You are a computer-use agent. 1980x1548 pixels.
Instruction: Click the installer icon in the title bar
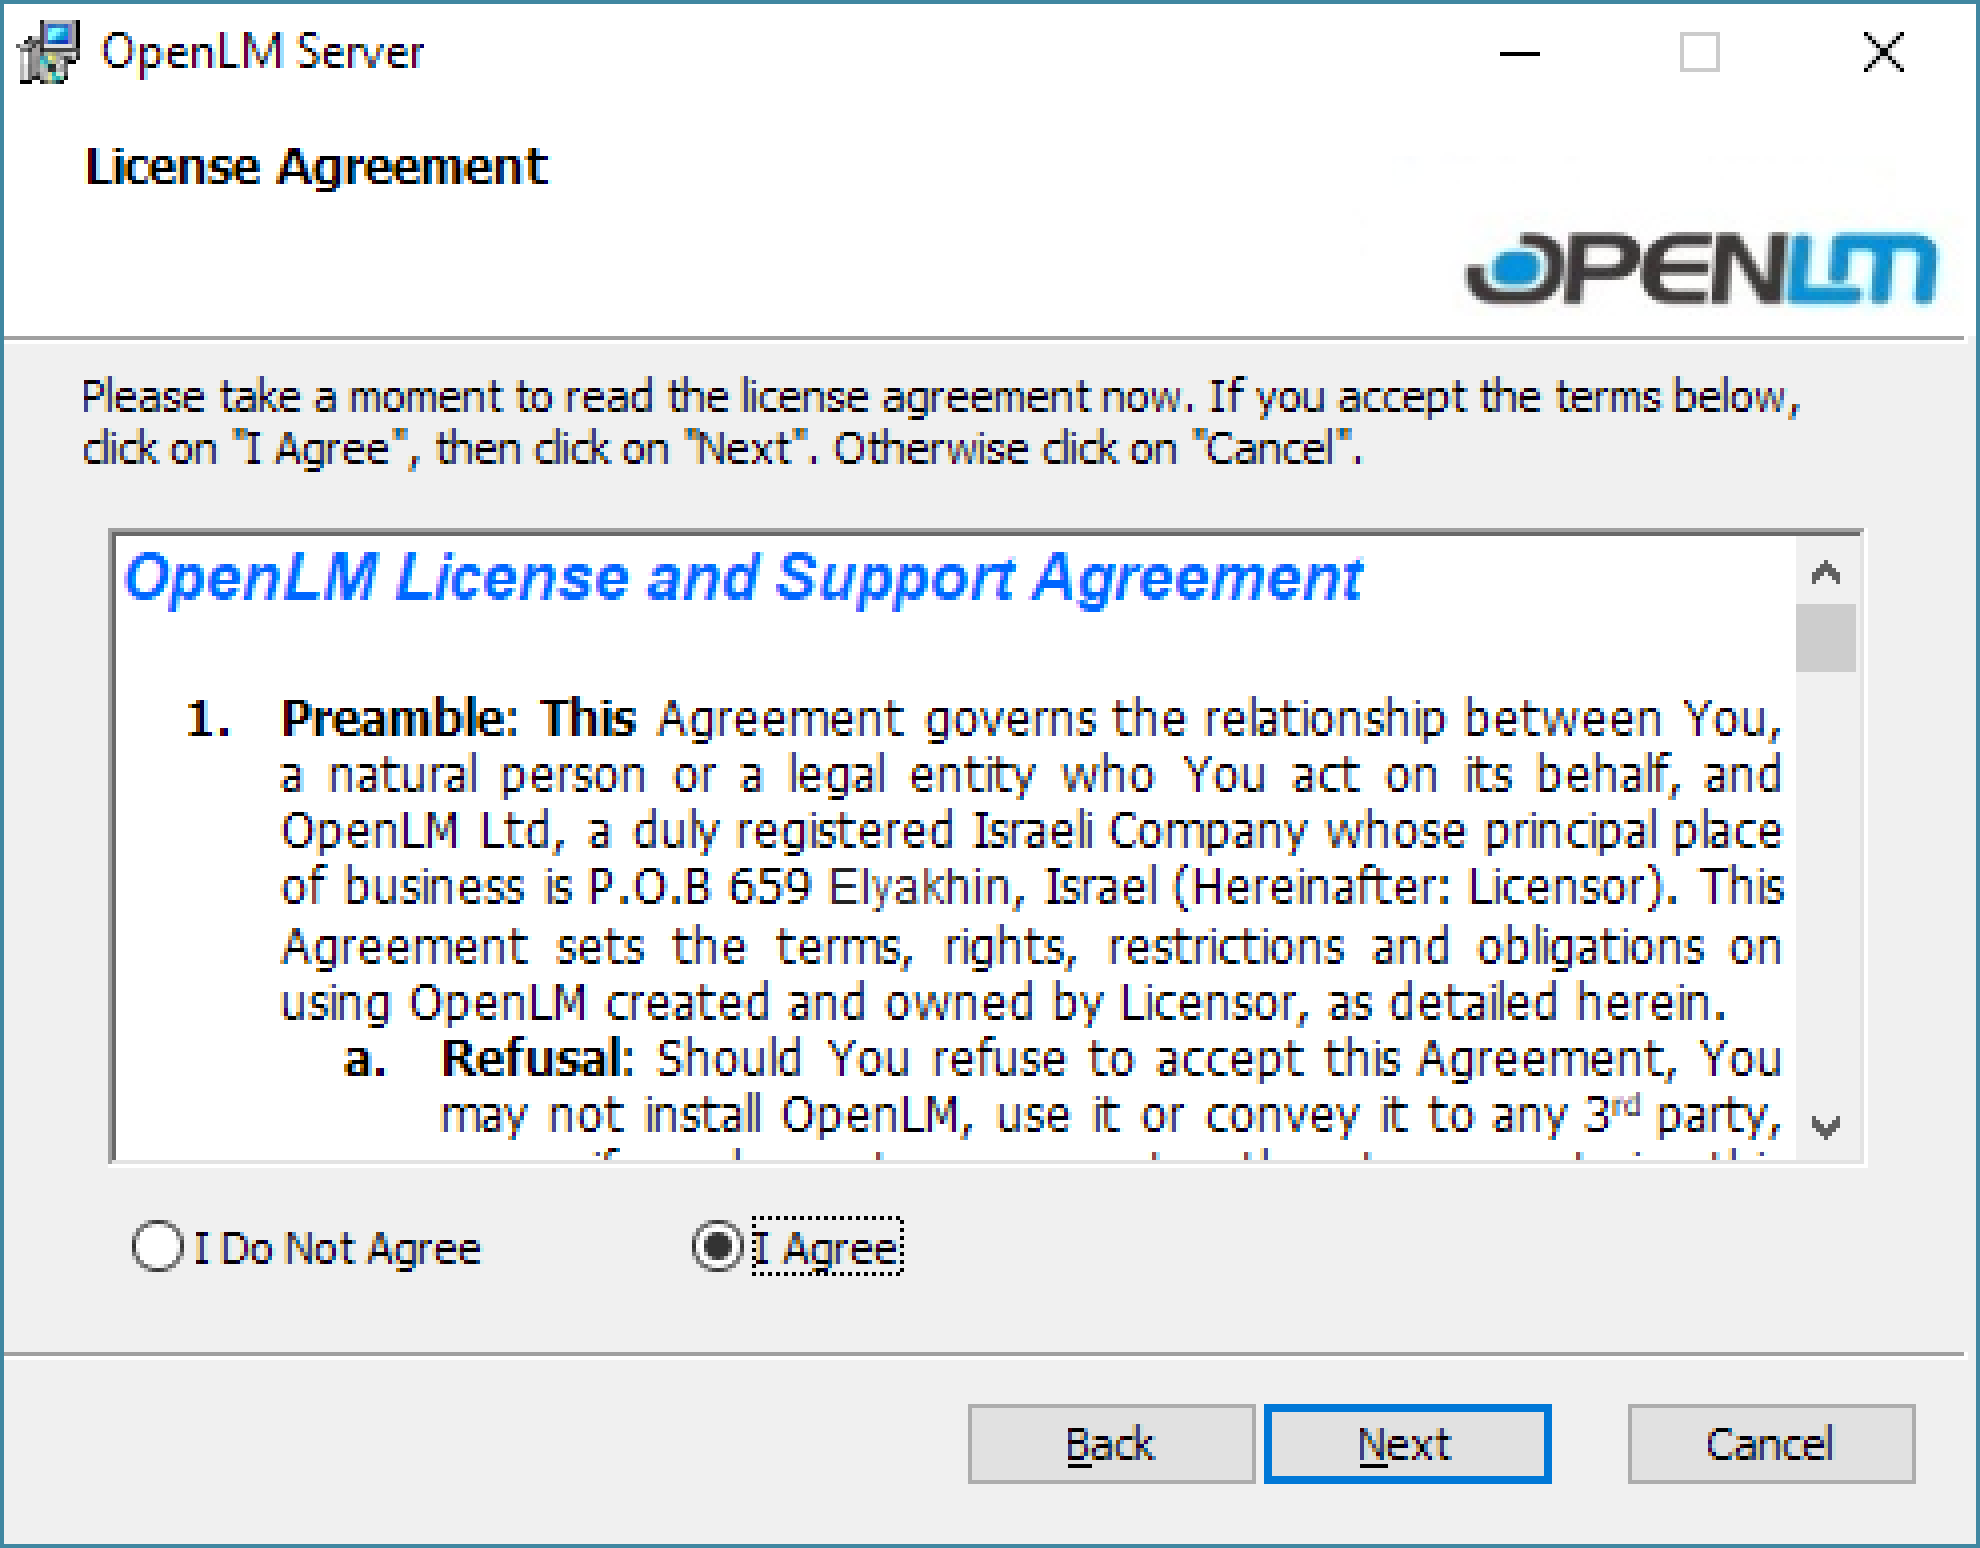point(48,52)
